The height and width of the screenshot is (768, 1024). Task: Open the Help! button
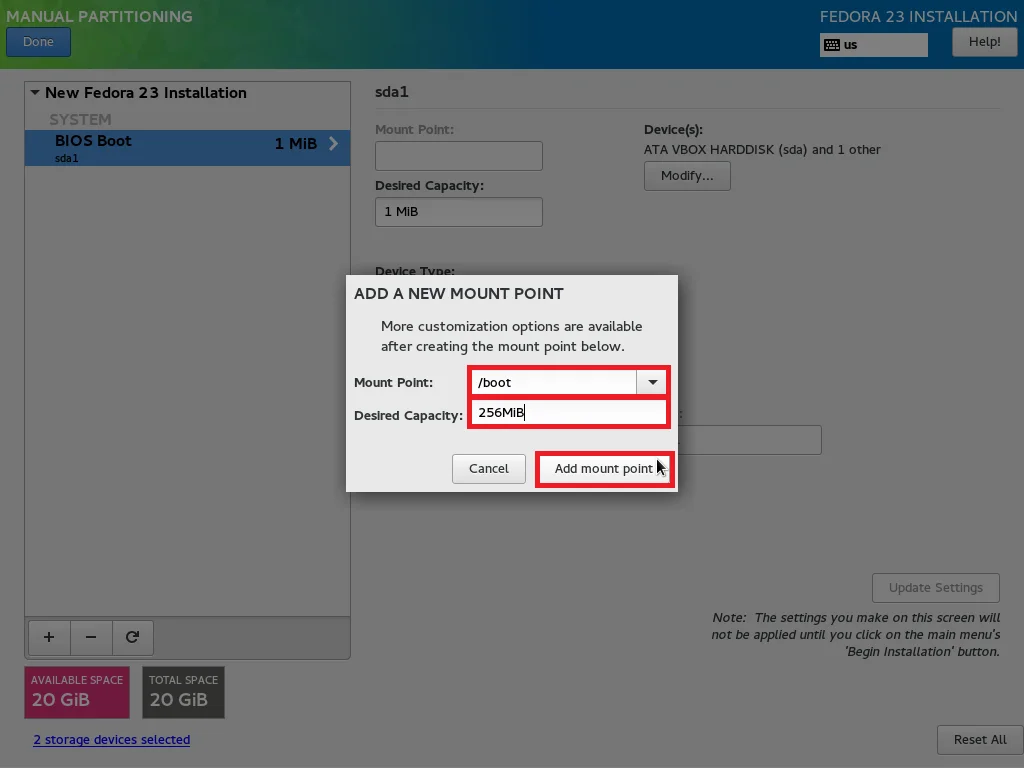coord(984,42)
